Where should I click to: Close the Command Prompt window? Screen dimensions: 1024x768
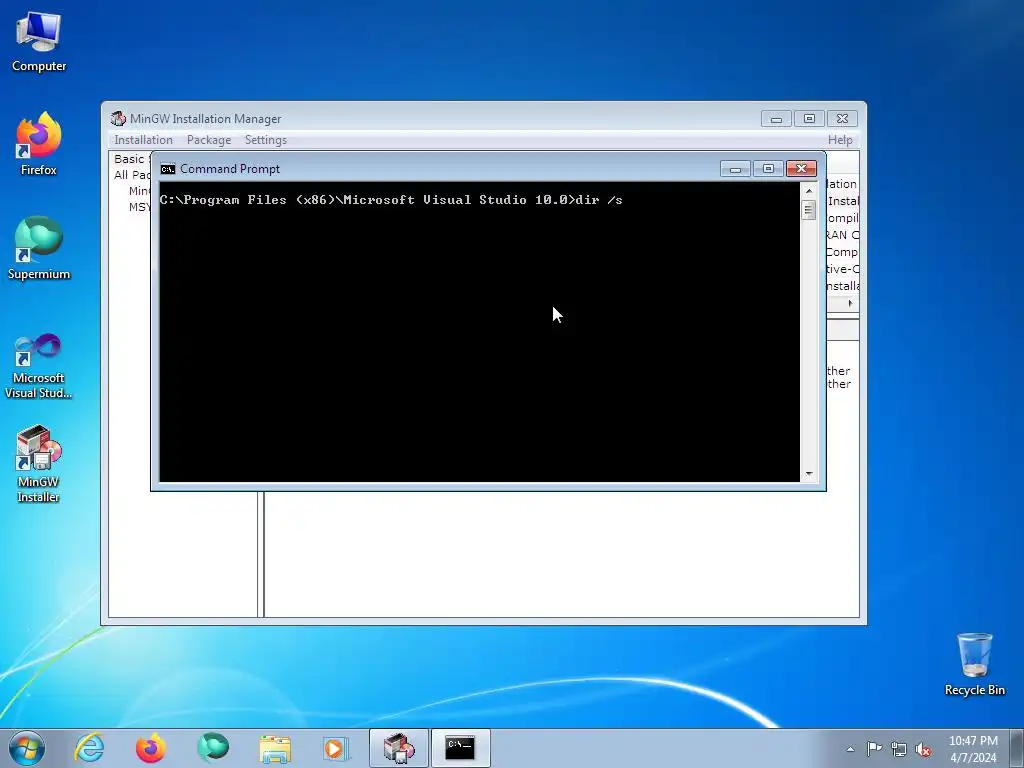coord(801,169)
